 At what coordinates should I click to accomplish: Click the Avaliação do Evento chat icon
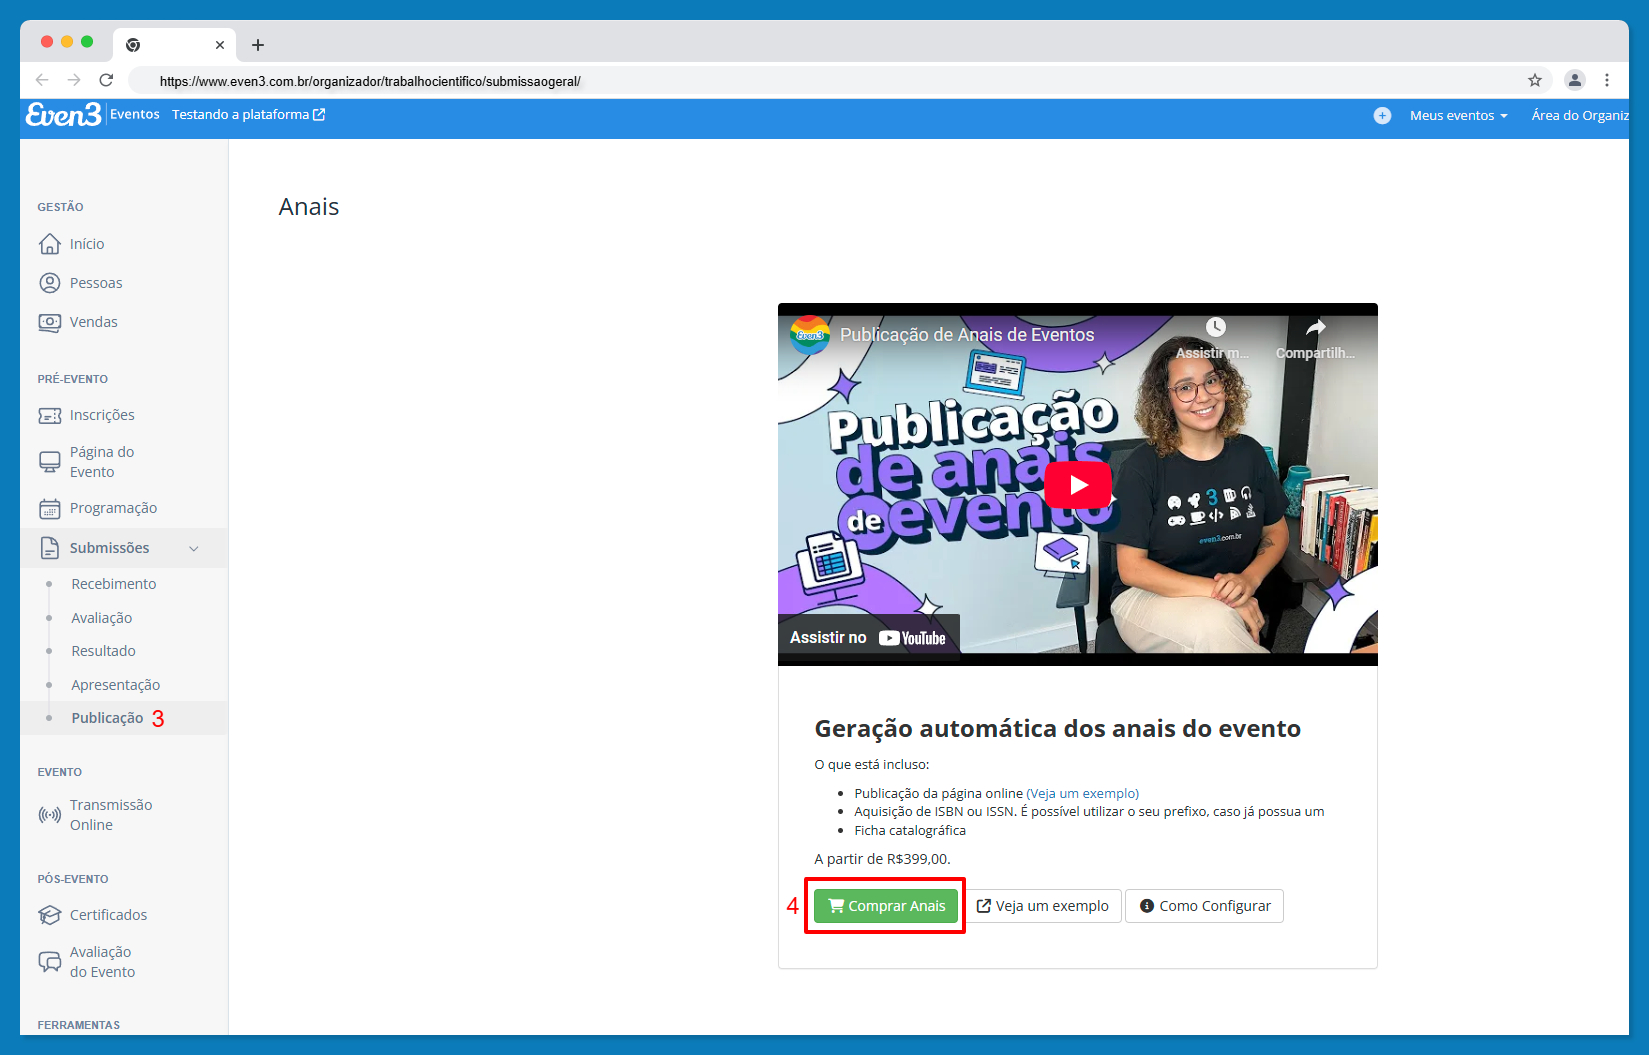[50, 962]
